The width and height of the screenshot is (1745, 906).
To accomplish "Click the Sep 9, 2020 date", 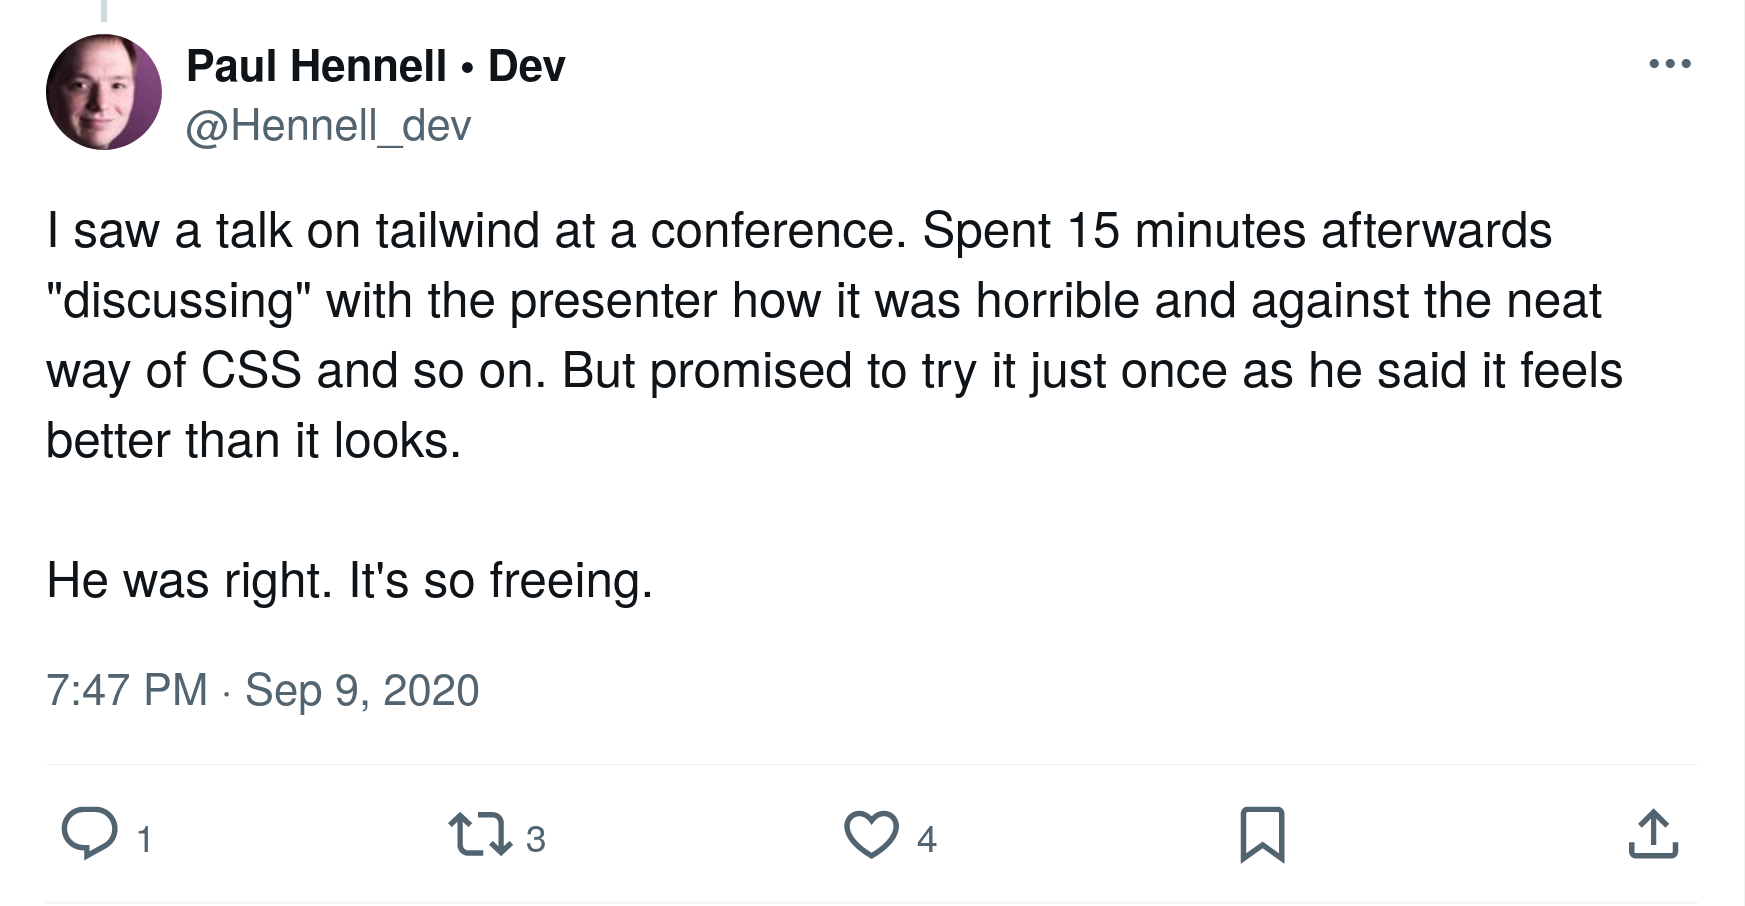I will point(362,690).
